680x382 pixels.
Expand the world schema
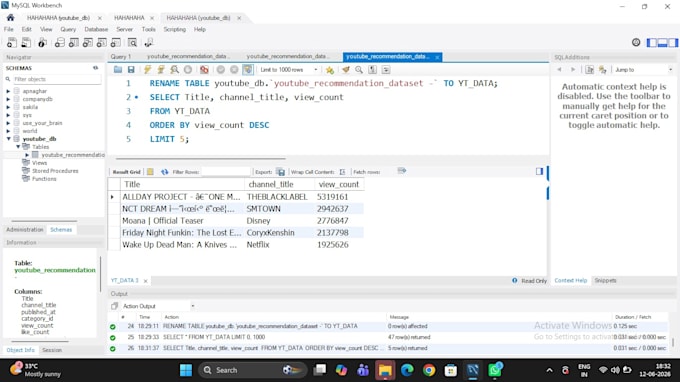pyautogui.click(x=8, y=131)
